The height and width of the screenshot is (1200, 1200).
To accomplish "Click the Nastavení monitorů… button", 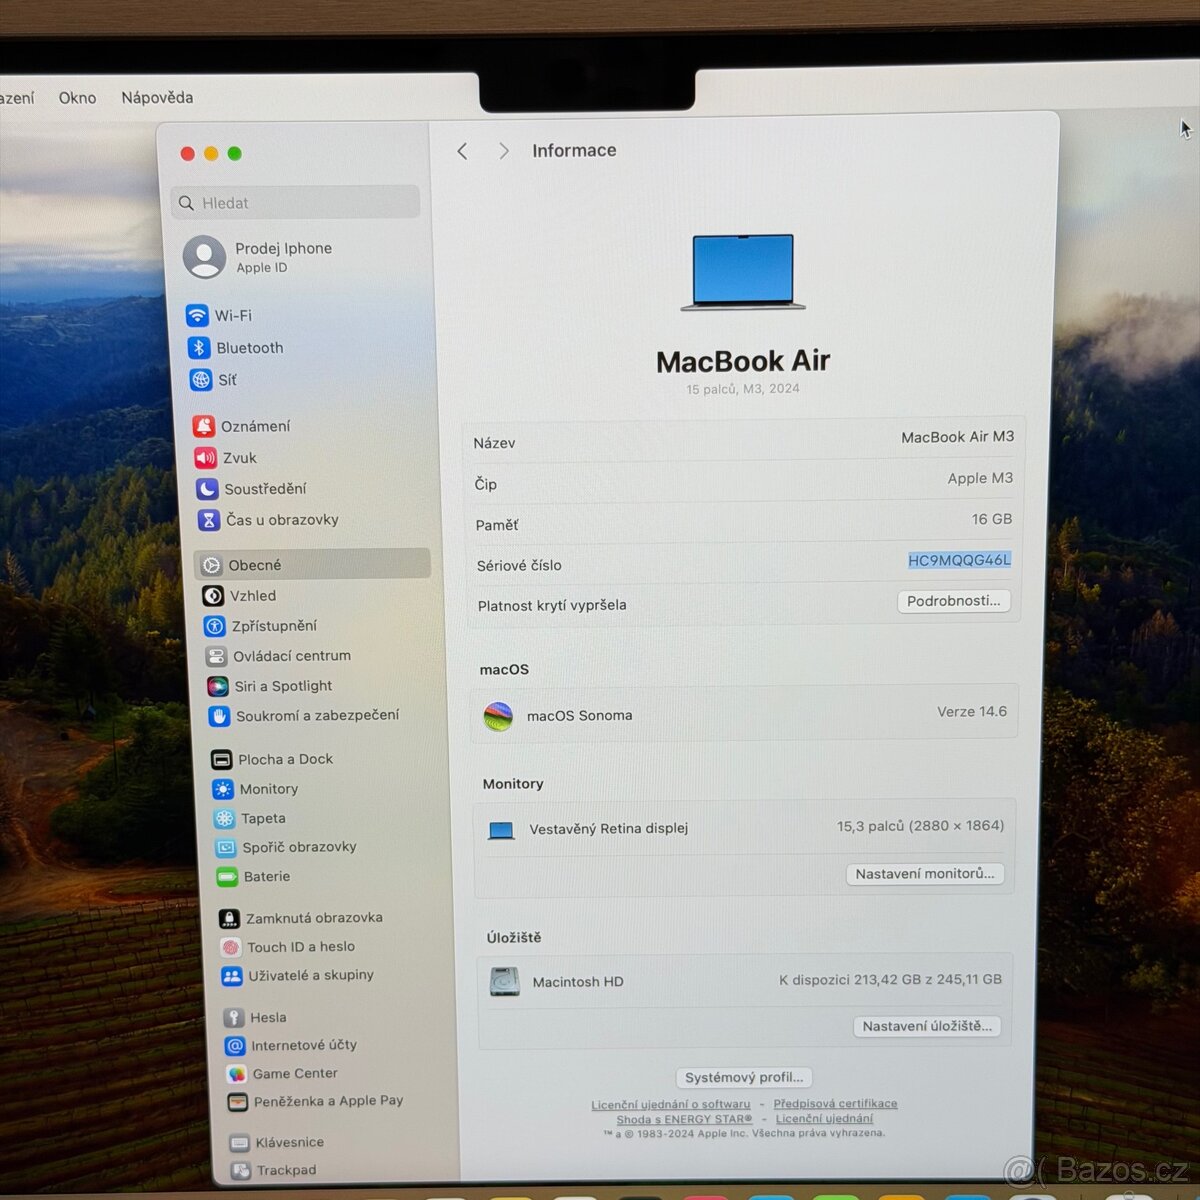I will tap(925, 874).
